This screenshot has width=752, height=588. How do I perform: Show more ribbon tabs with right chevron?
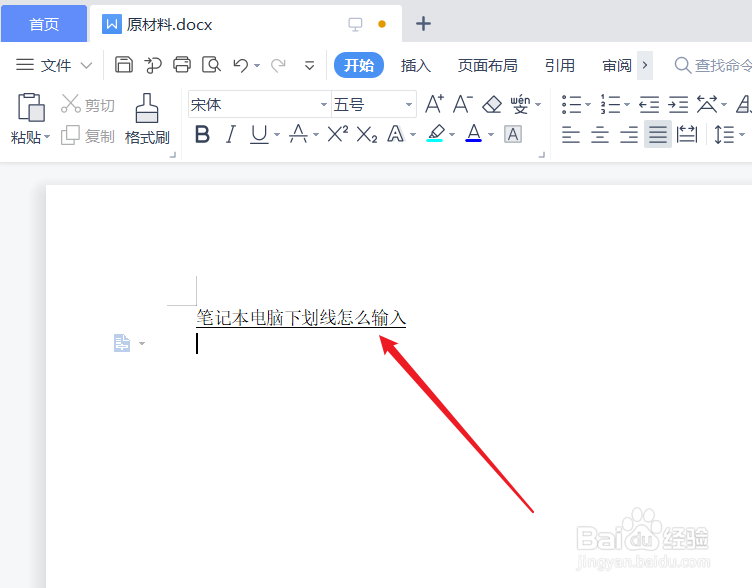coord(645,65)
